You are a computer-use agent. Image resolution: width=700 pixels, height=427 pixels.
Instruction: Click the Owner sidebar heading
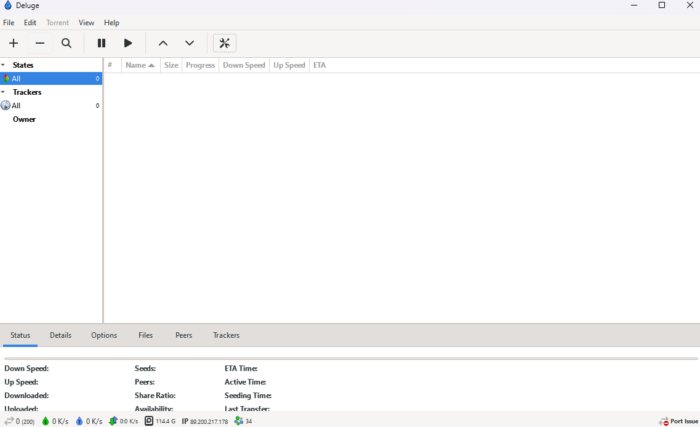(x=24, y=119)
